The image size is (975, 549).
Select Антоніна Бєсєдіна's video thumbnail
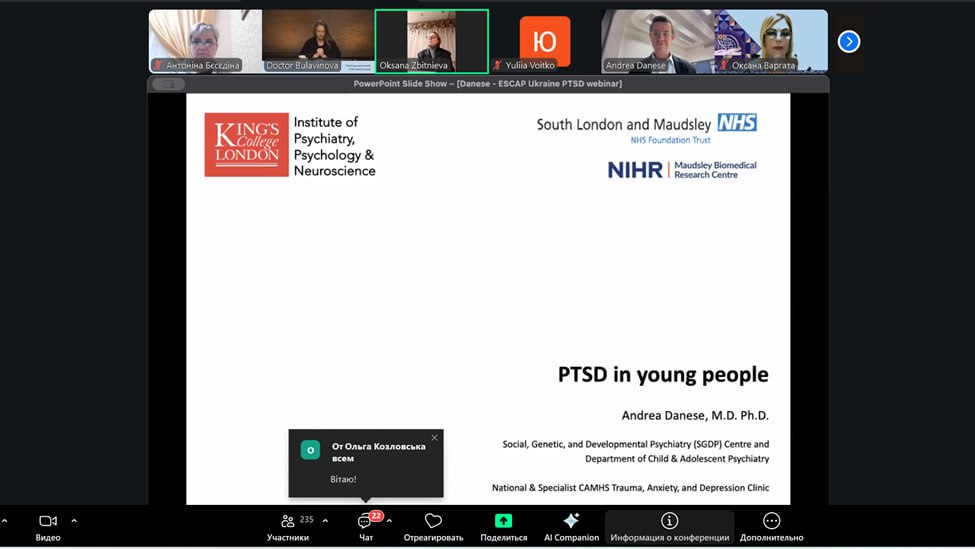pos(205,41)
